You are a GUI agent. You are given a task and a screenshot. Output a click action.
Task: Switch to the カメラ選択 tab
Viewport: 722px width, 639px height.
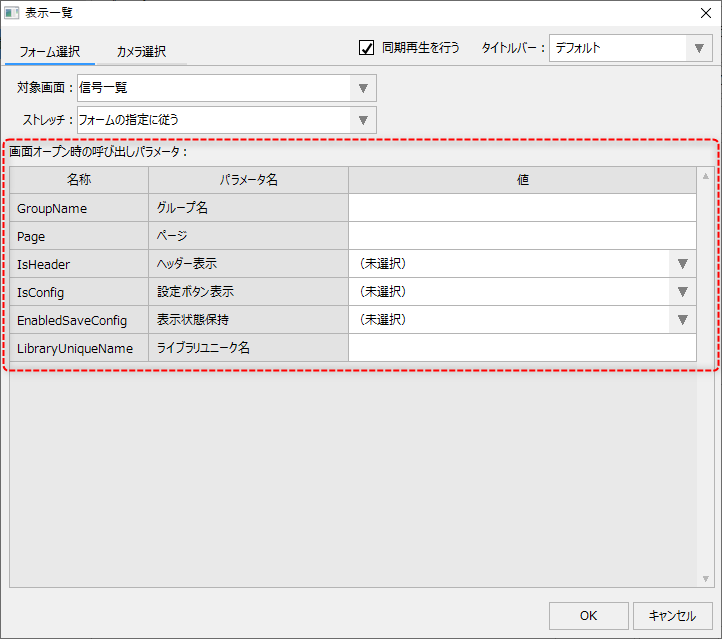point(141,52)
